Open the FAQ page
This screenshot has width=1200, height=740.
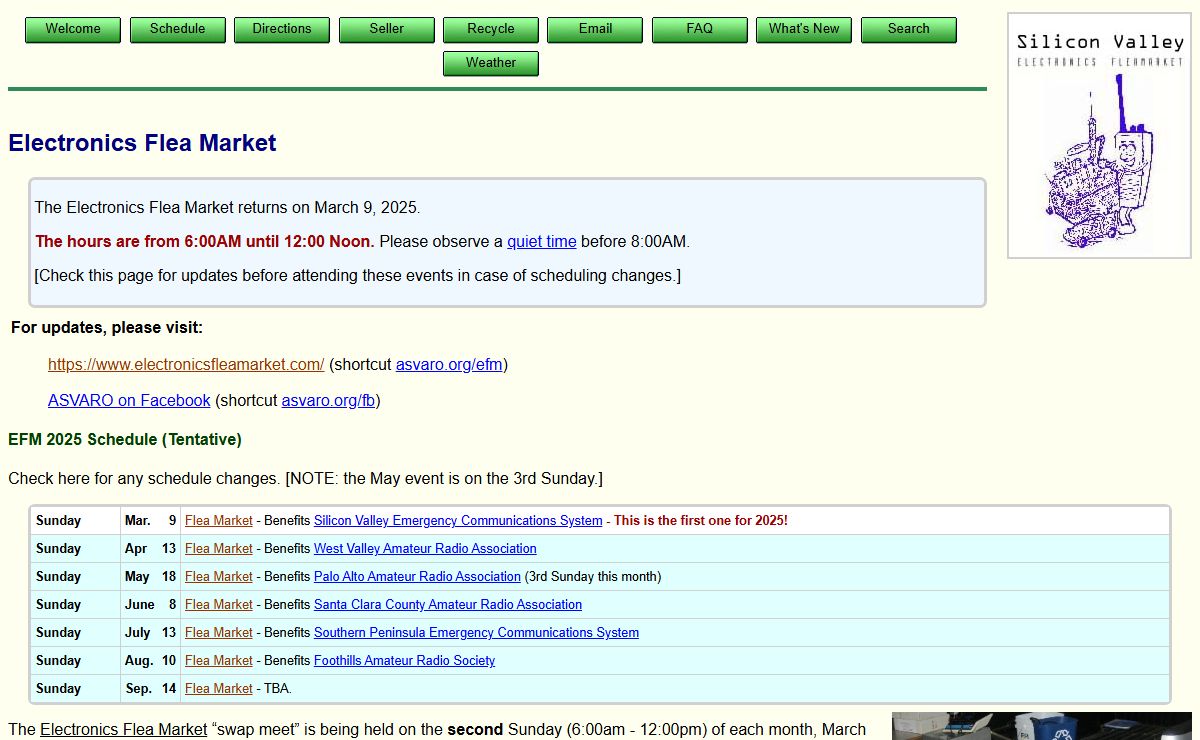(700, 29)
